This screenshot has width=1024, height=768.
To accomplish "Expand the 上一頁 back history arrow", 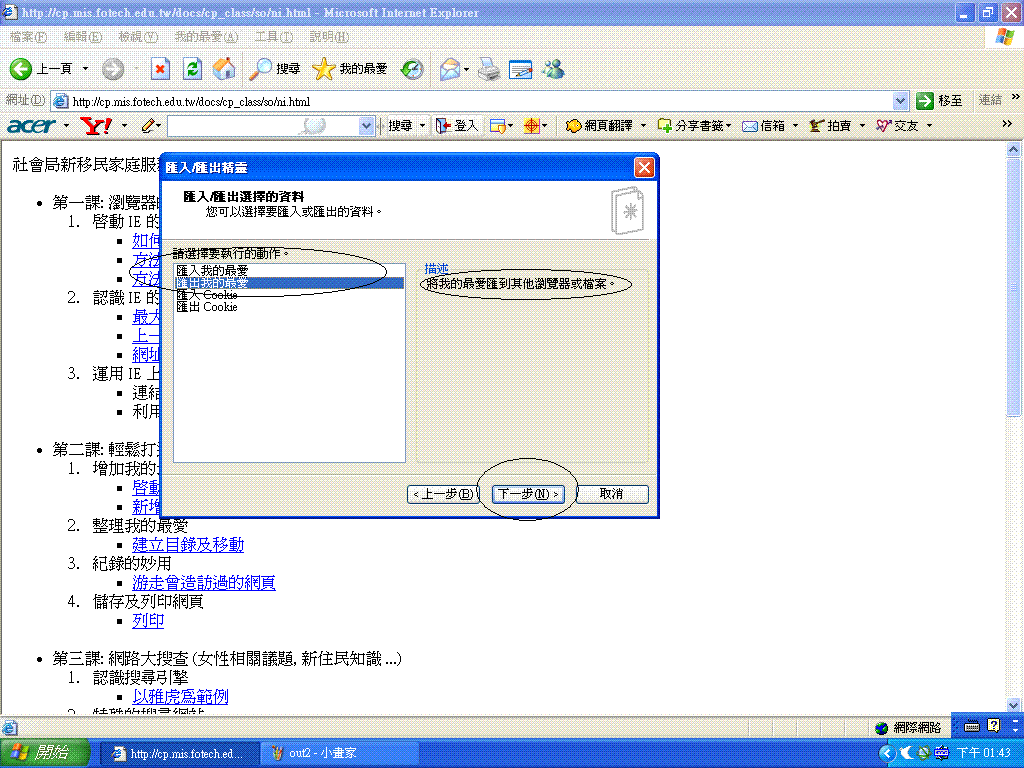I will [85, 69].
